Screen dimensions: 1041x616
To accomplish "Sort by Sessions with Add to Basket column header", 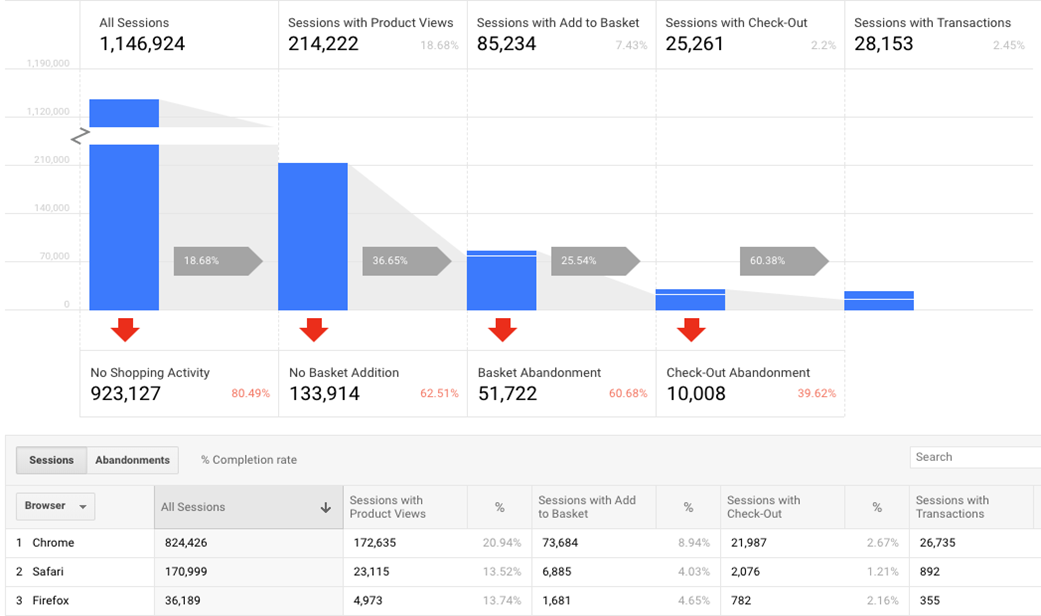I will click(x=594, y=507).
